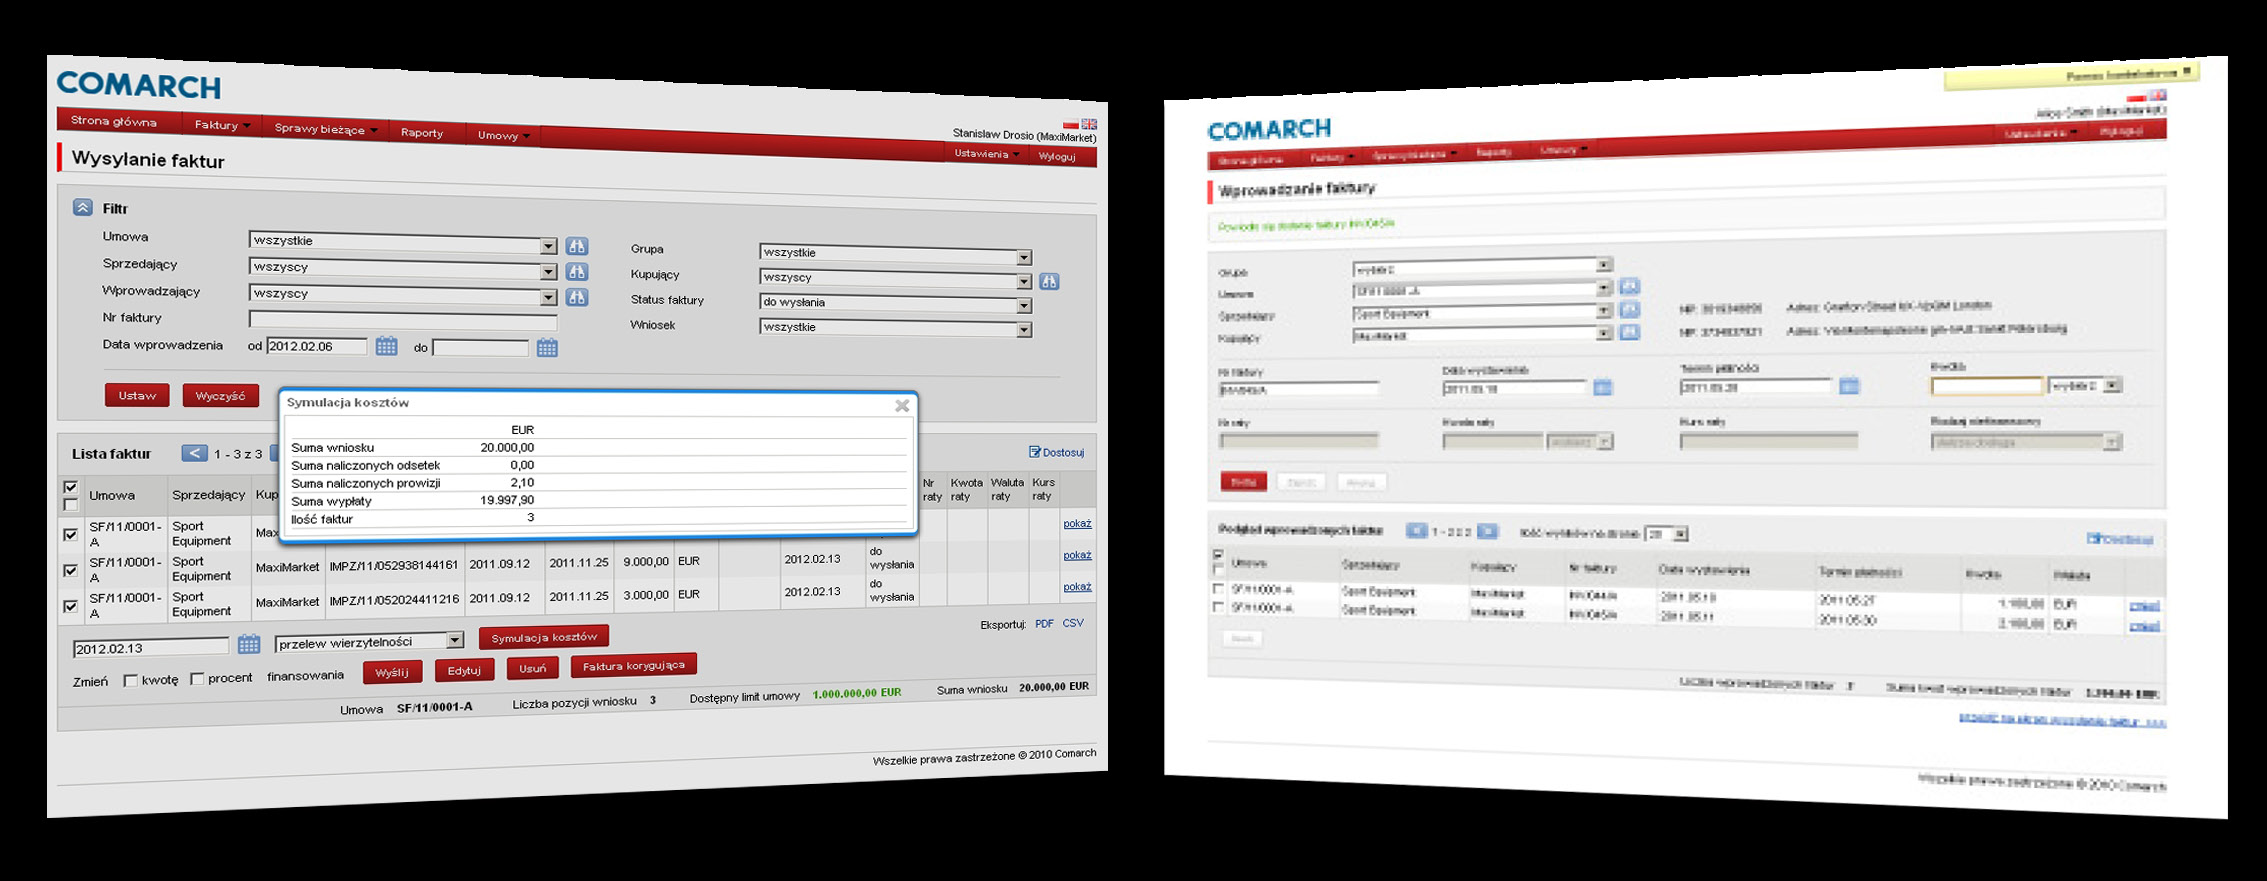Viewport: 2267px width, 881px height.
Task: Open the Sprzedający dropdown in Filtr
Action: [403, 269]
